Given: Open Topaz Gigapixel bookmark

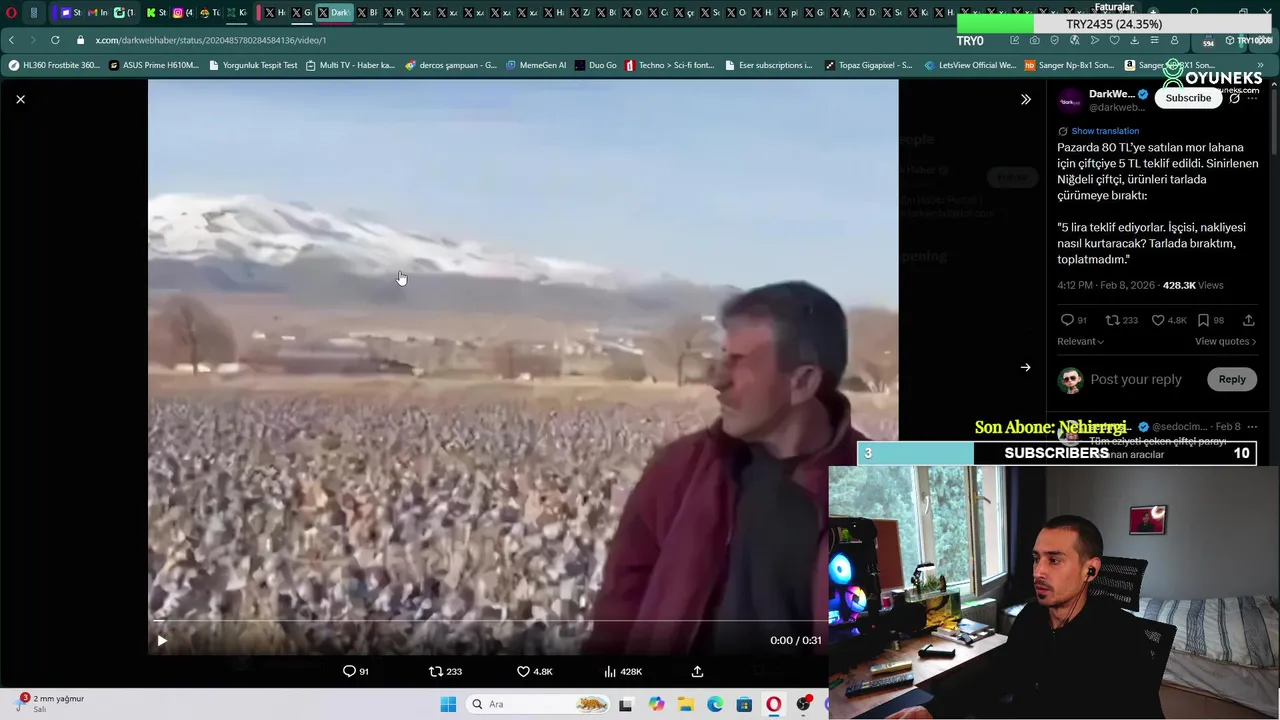Looking at the screenshot, I should 869,65.
